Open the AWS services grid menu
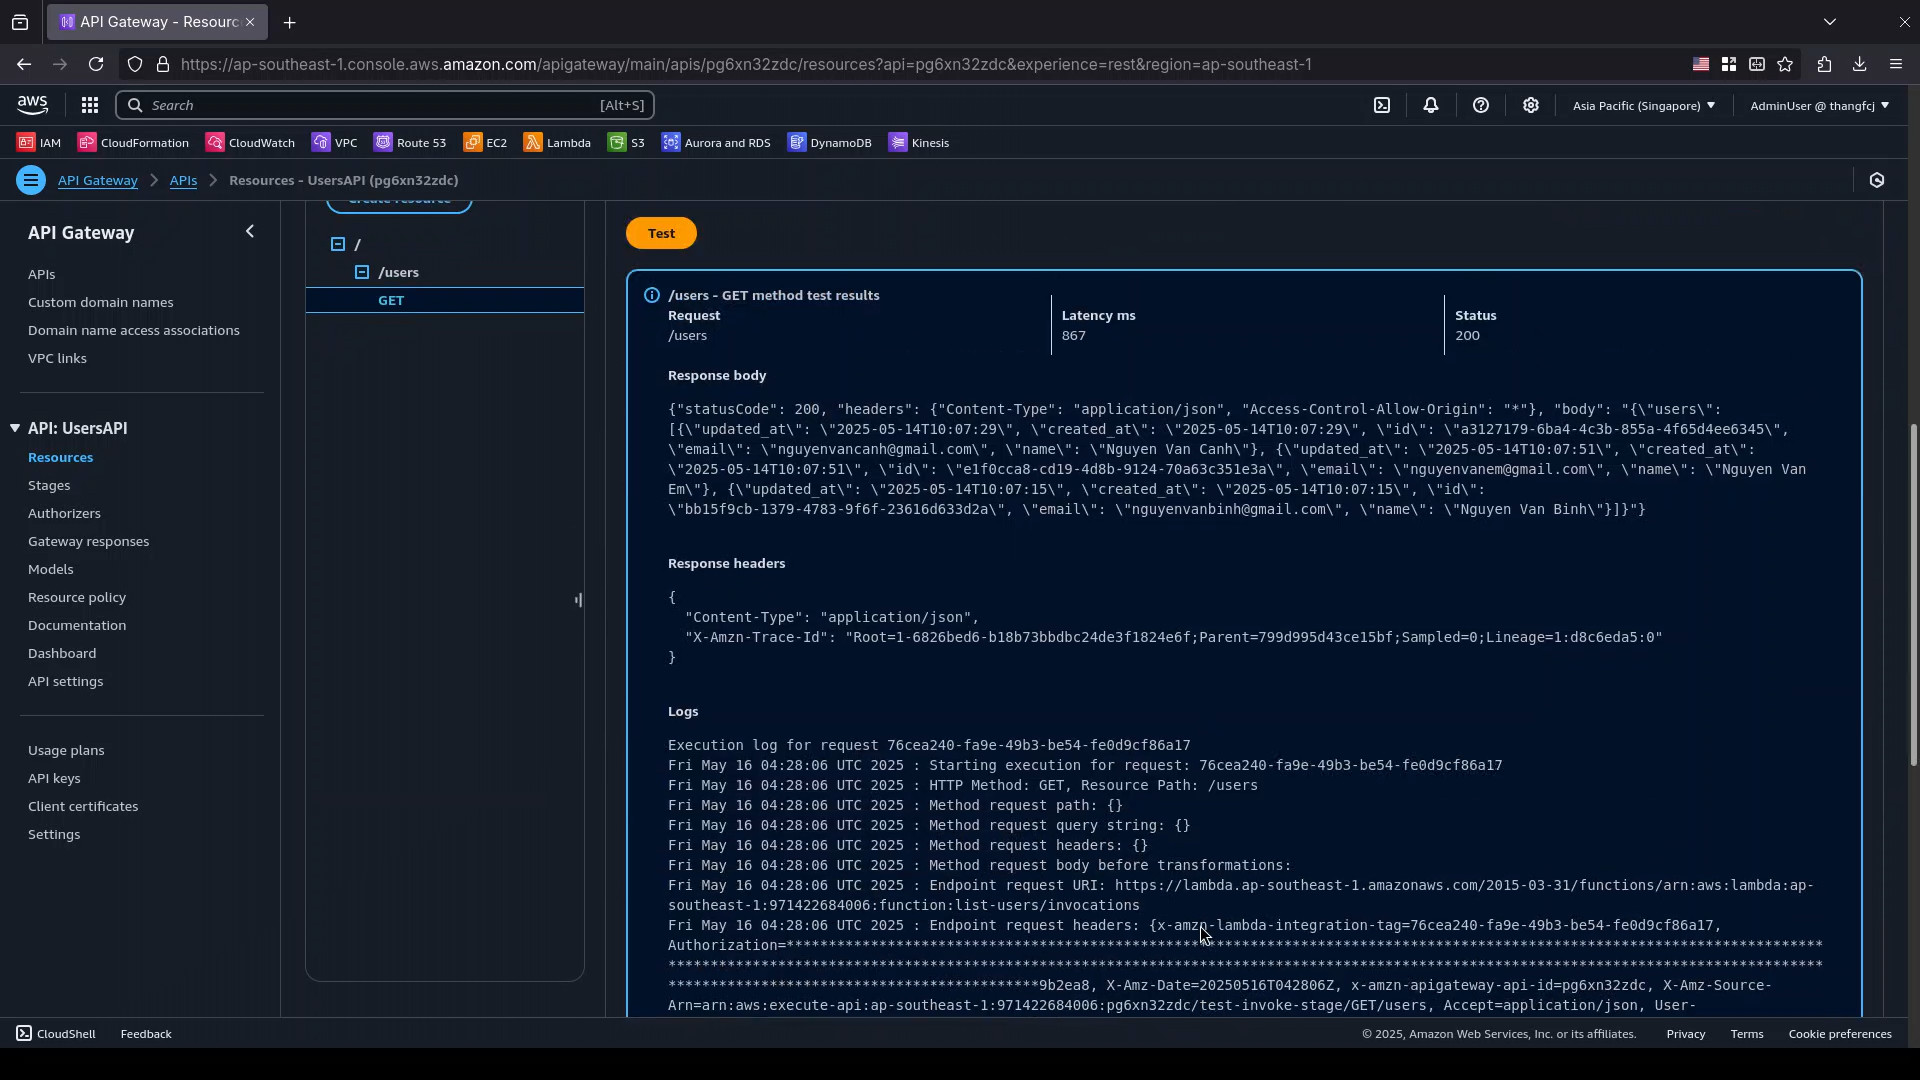Viewport: 1920px width, 1080px height. point(90,105)
